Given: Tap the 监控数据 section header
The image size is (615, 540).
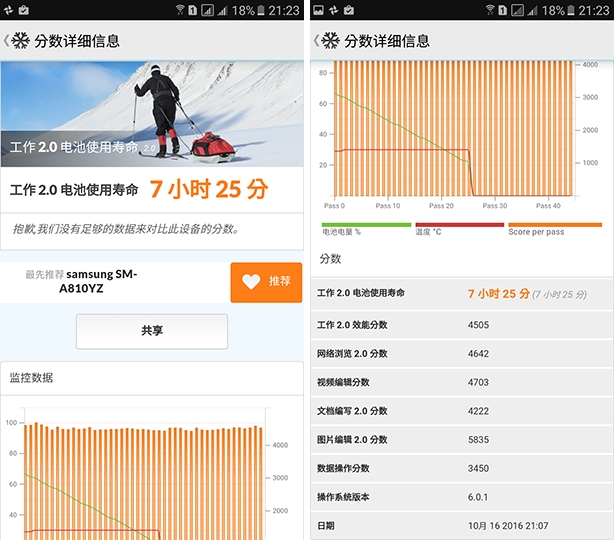Looking at the screenshot, I should point(152,378).
